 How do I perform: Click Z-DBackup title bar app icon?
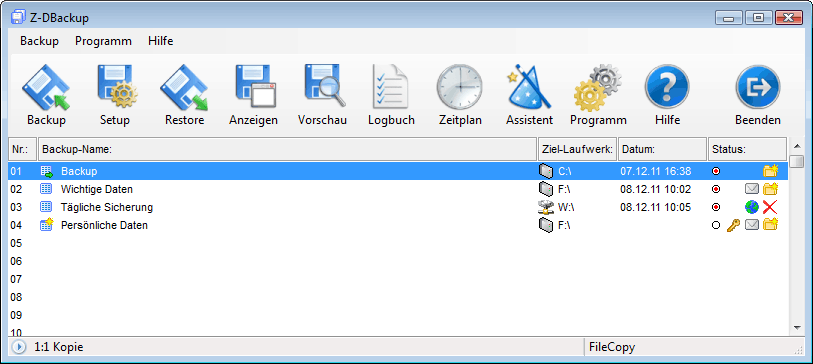coord(19,17)
